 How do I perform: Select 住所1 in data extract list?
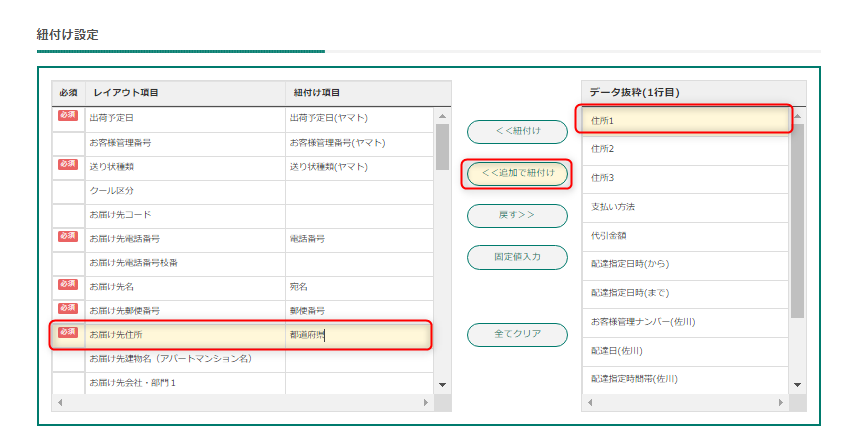pyautogui.click(x=685, y=121)
